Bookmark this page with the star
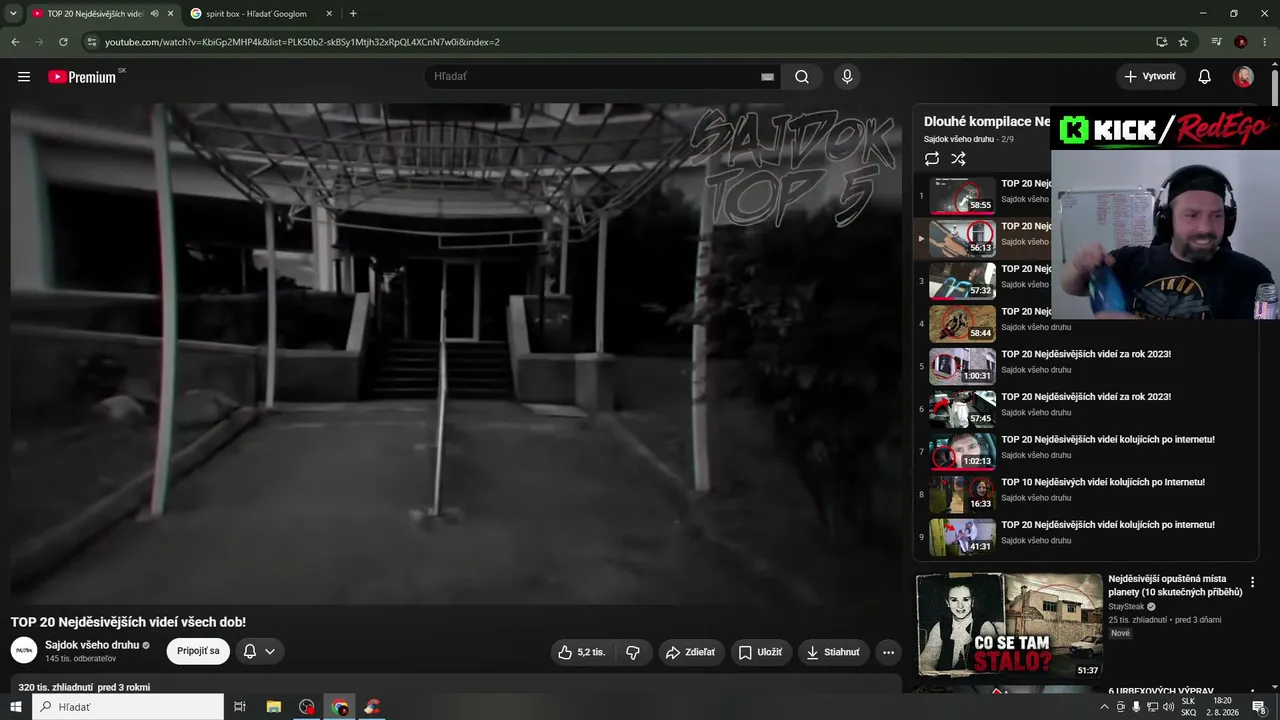The height and width of the screenshot is (720, 1280). (1184, 42)
